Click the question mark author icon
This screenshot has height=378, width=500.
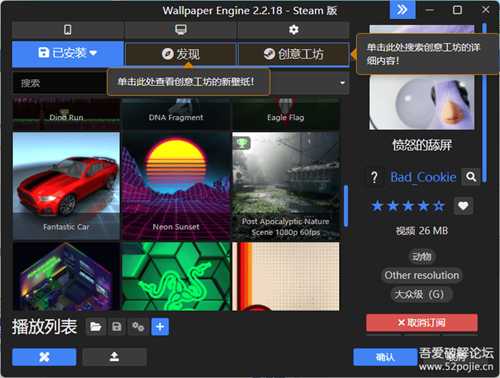tap(374, 177)
